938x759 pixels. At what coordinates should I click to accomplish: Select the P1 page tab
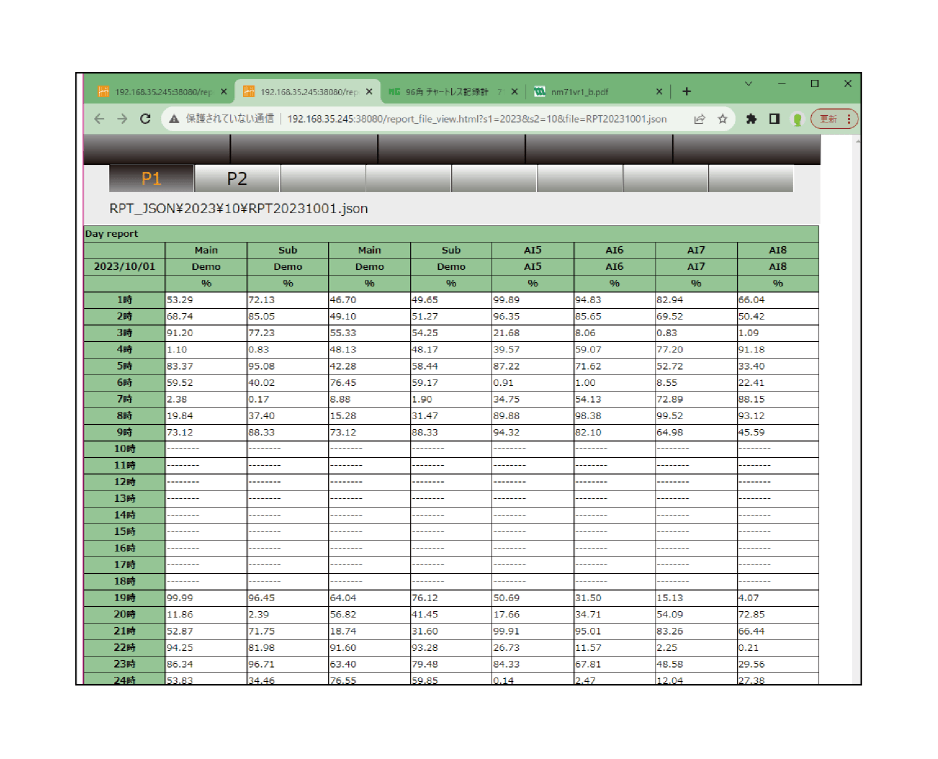pos(151,179)
